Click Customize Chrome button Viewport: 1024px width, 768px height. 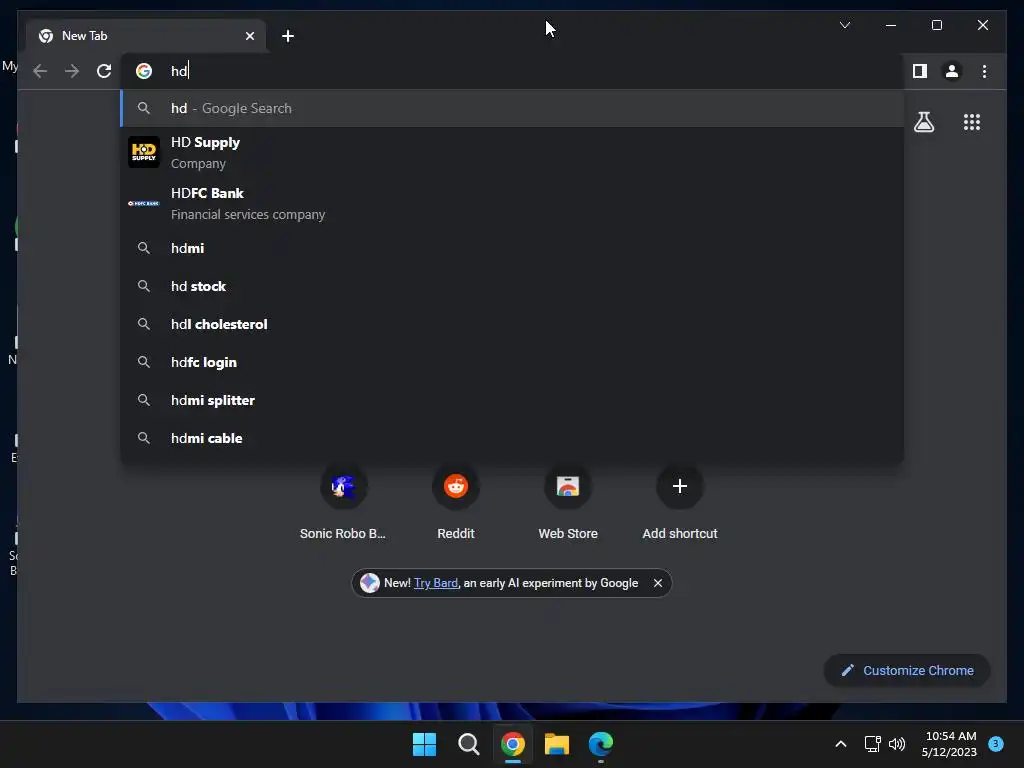coord(907,671)
